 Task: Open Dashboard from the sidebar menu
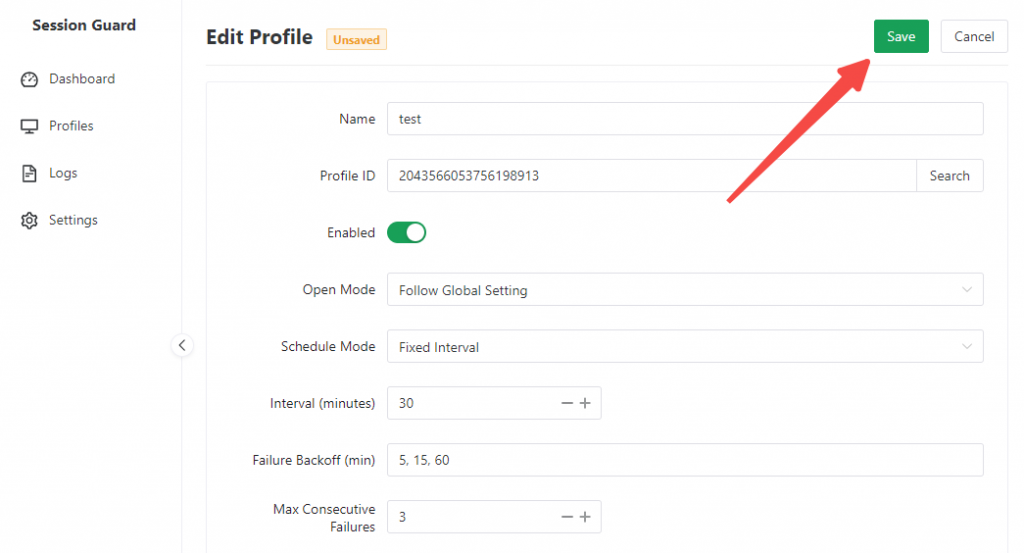81,79
